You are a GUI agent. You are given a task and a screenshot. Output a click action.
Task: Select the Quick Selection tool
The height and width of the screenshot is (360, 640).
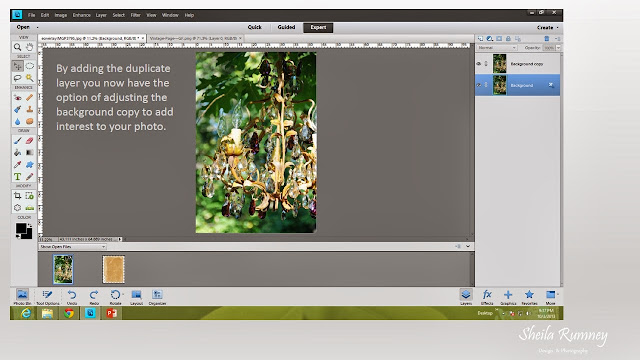pyautogui.click(x=29, y=78)
